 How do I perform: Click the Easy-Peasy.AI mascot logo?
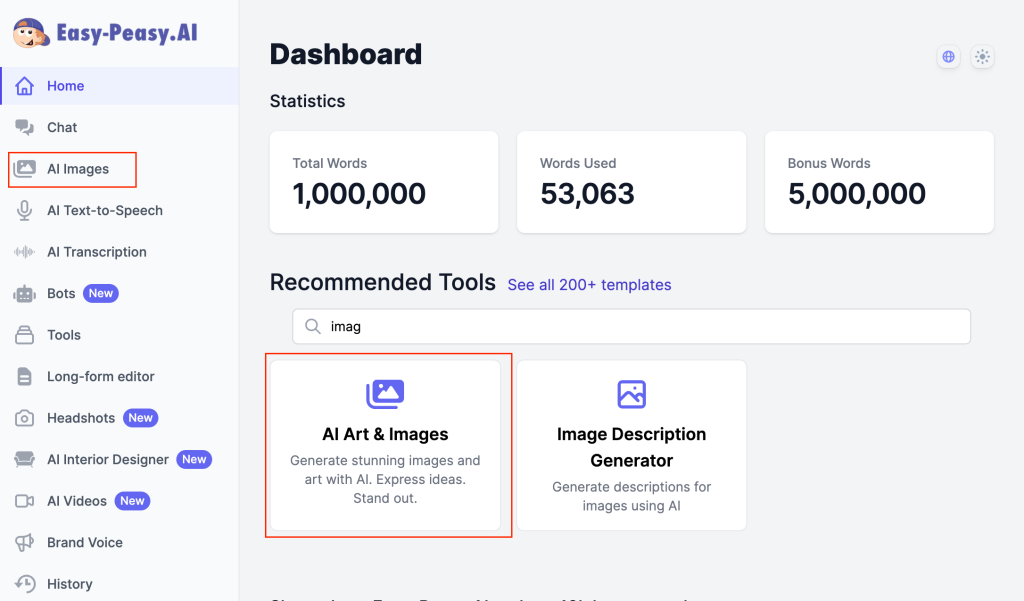[32, 32]
